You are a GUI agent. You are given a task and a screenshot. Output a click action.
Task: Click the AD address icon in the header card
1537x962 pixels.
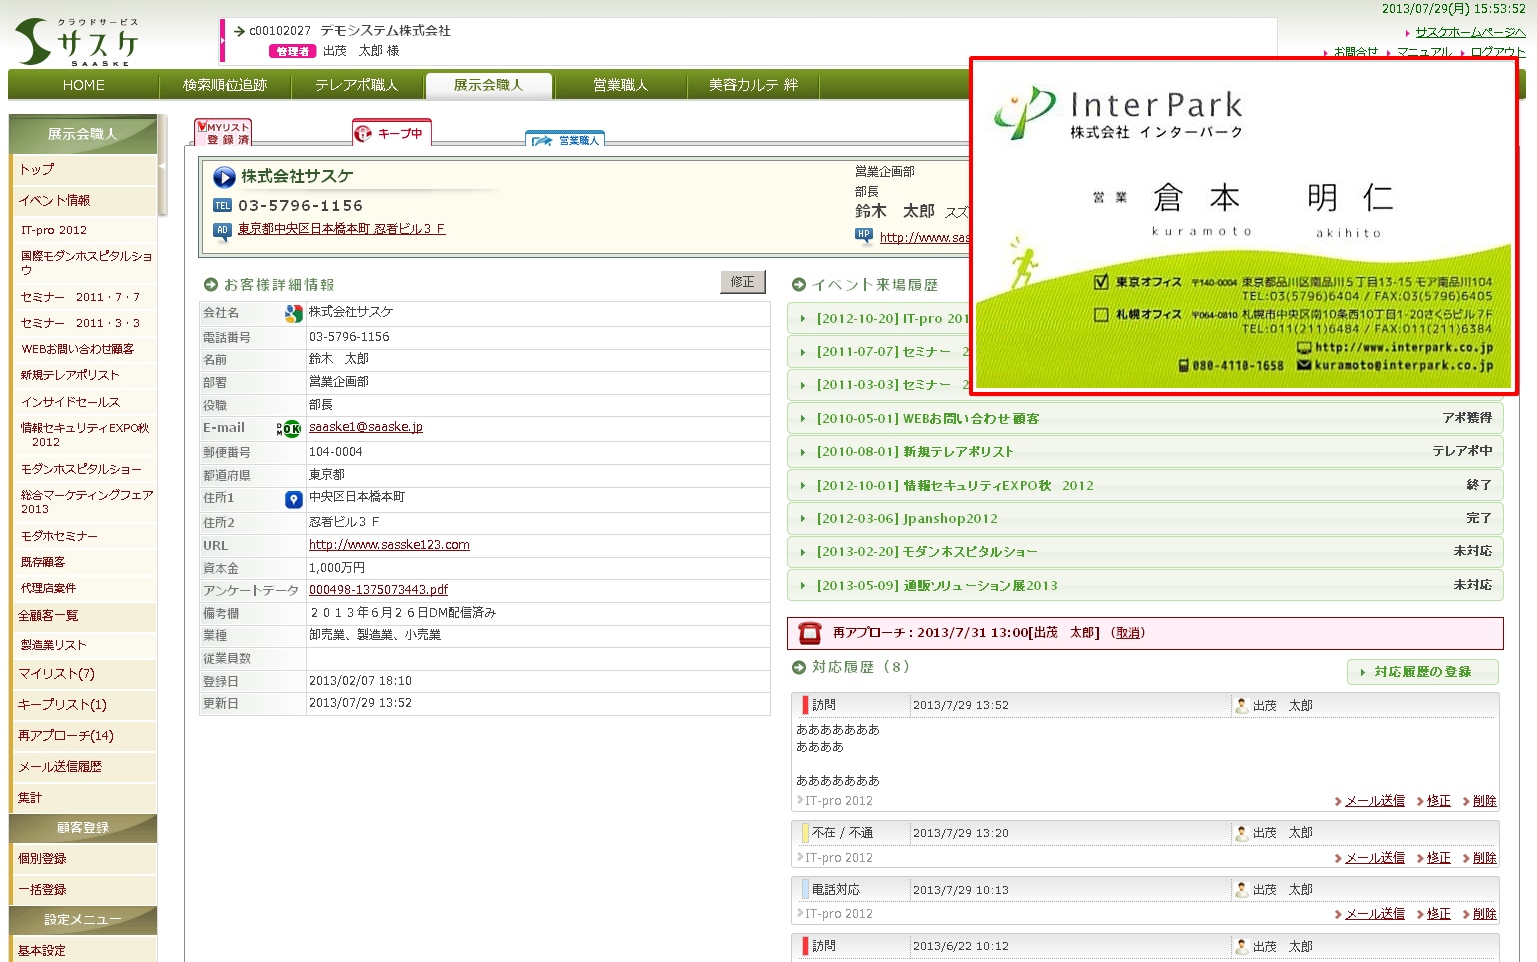[222, 230]
